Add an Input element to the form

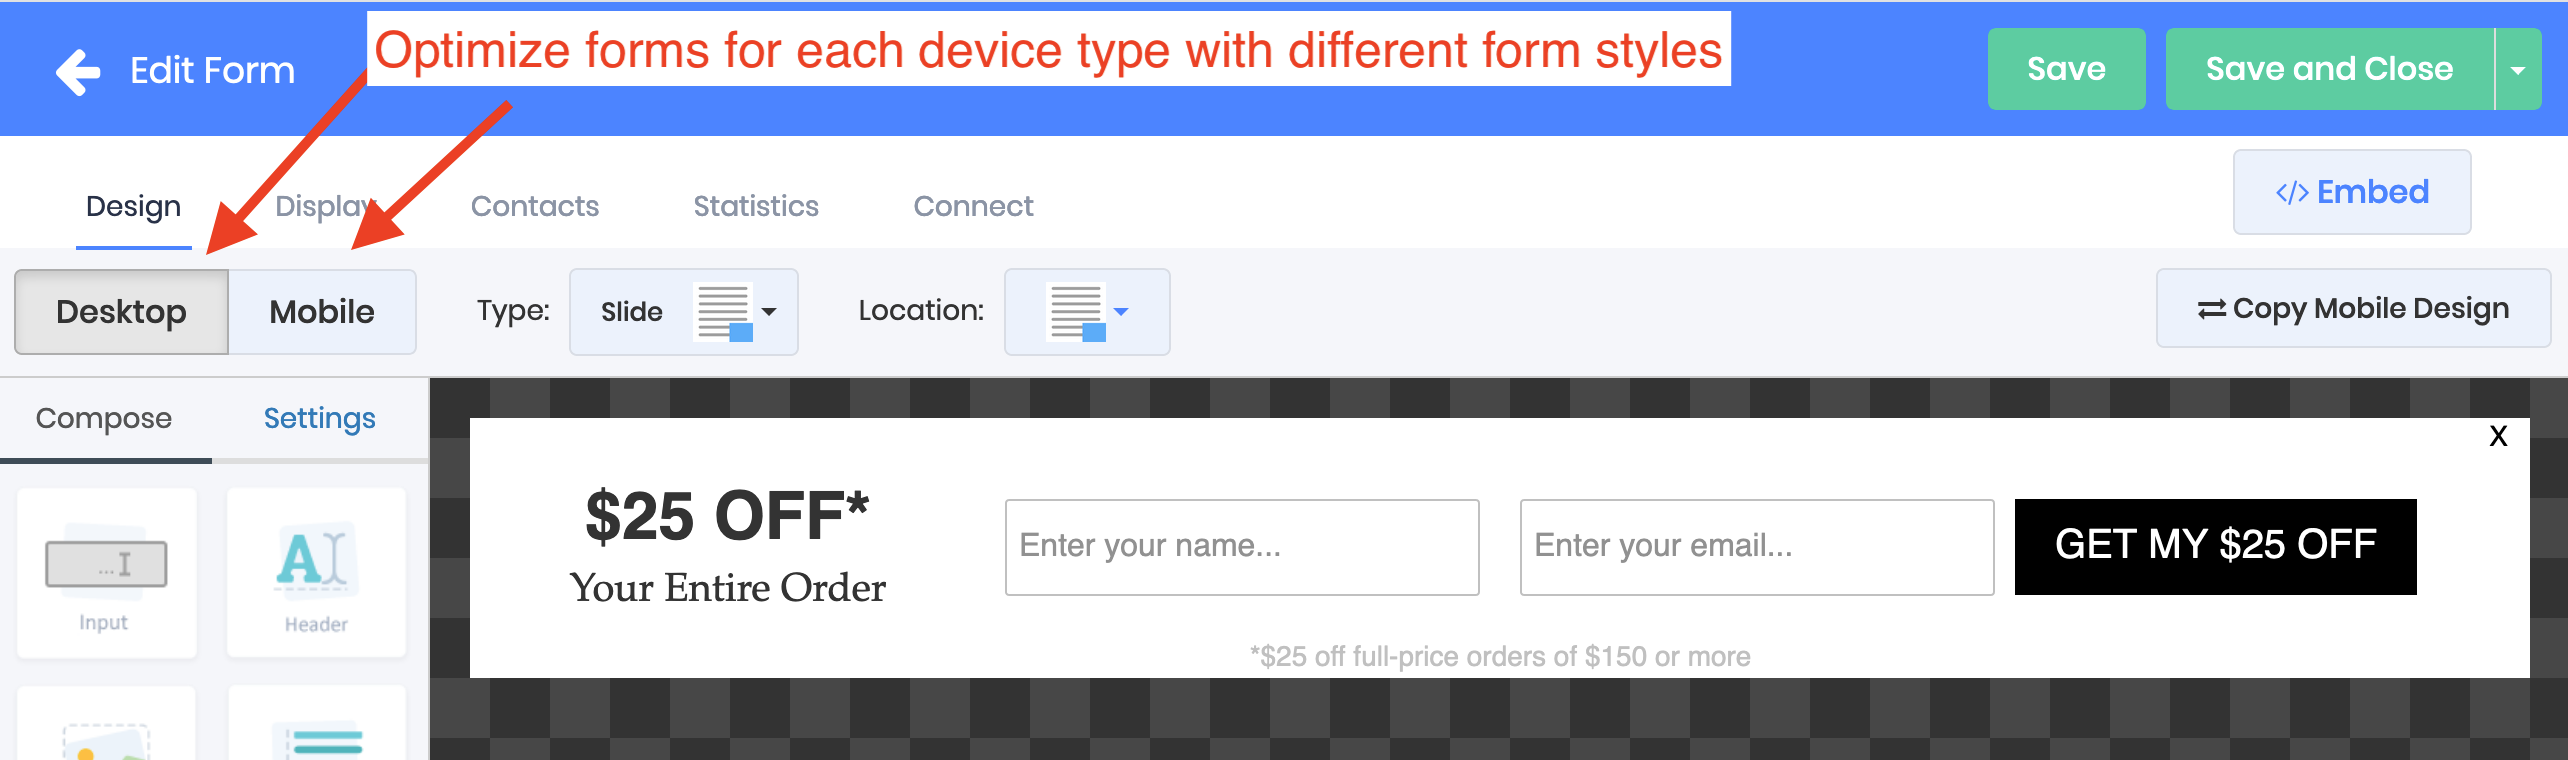(x=106, y=572)
